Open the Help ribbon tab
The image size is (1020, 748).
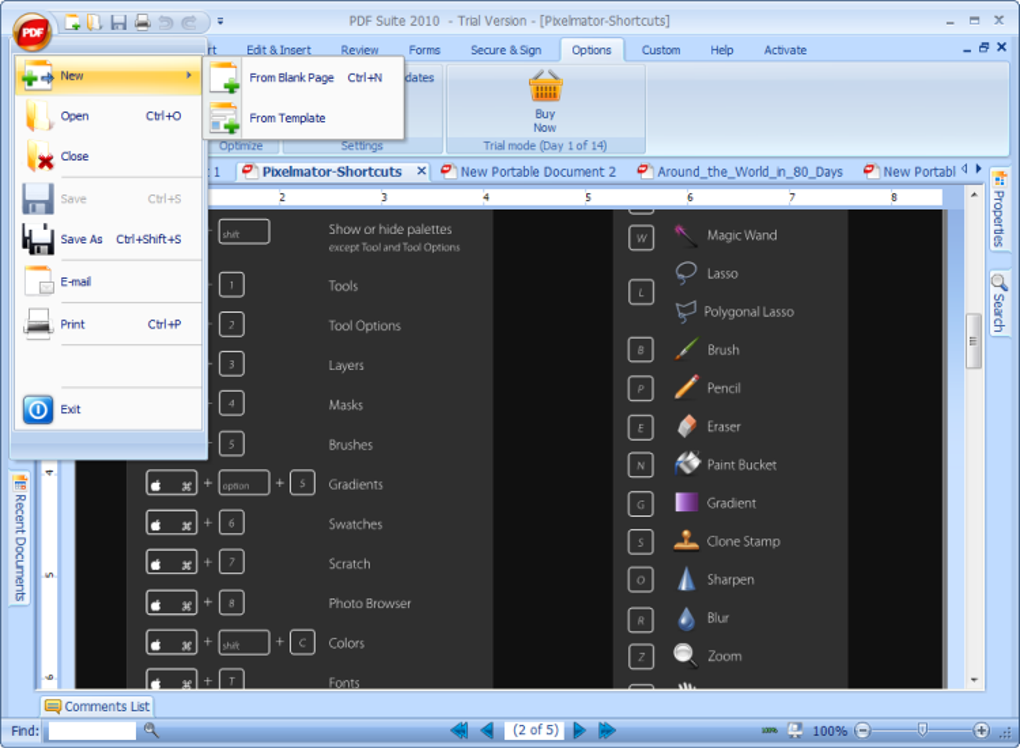(721, 50)
